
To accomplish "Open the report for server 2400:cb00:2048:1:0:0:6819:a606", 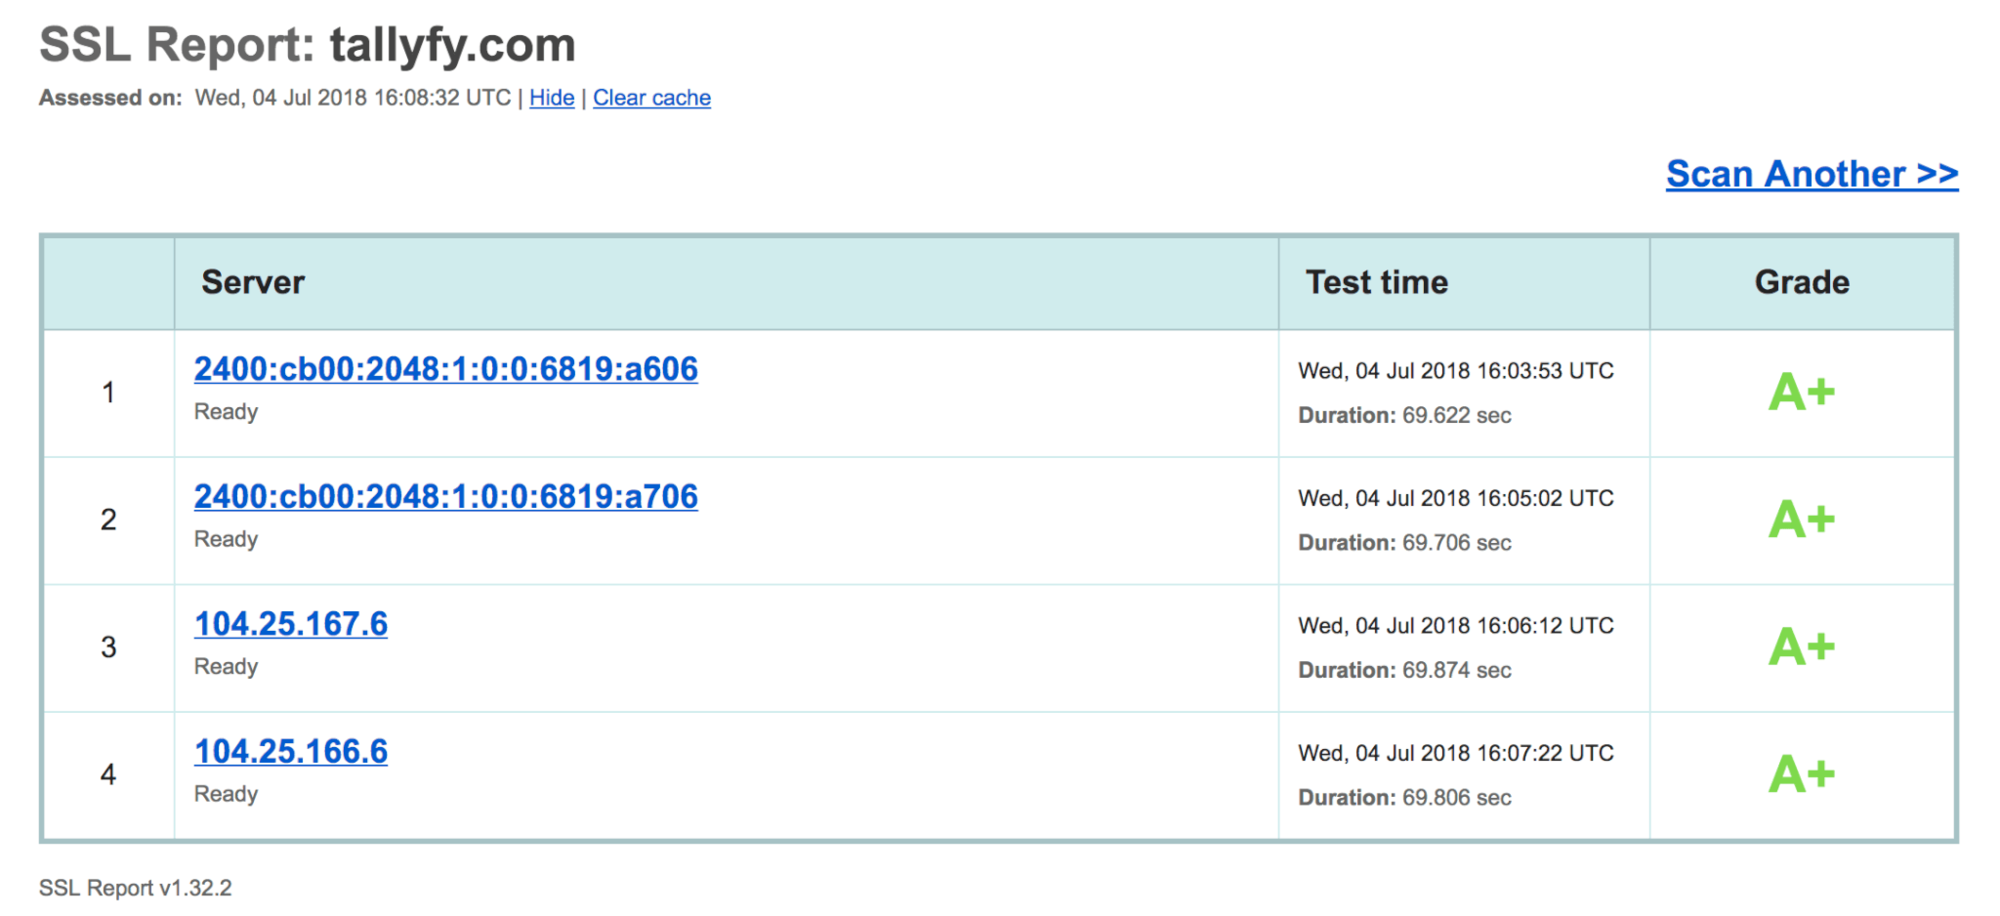I will coord(445,369).
